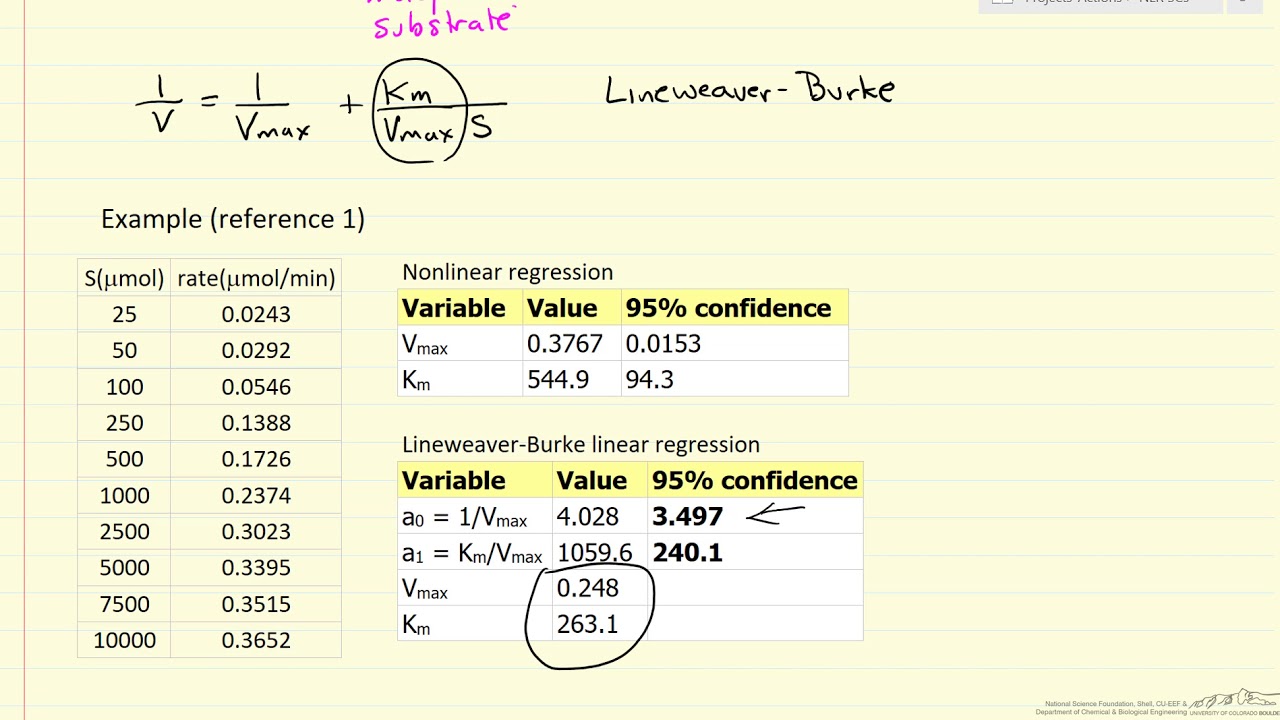
Task: Click substrate value 250 in data table
Action: [x=124, y=423]
